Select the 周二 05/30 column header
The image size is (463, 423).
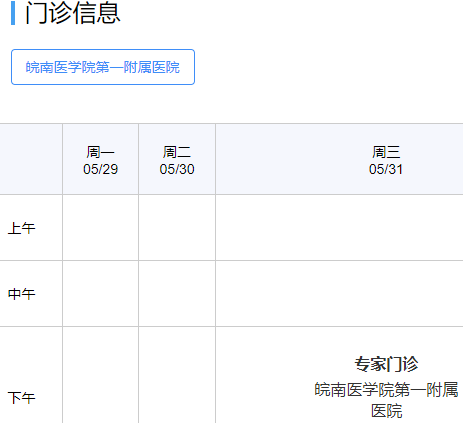(x=177, y=160)
